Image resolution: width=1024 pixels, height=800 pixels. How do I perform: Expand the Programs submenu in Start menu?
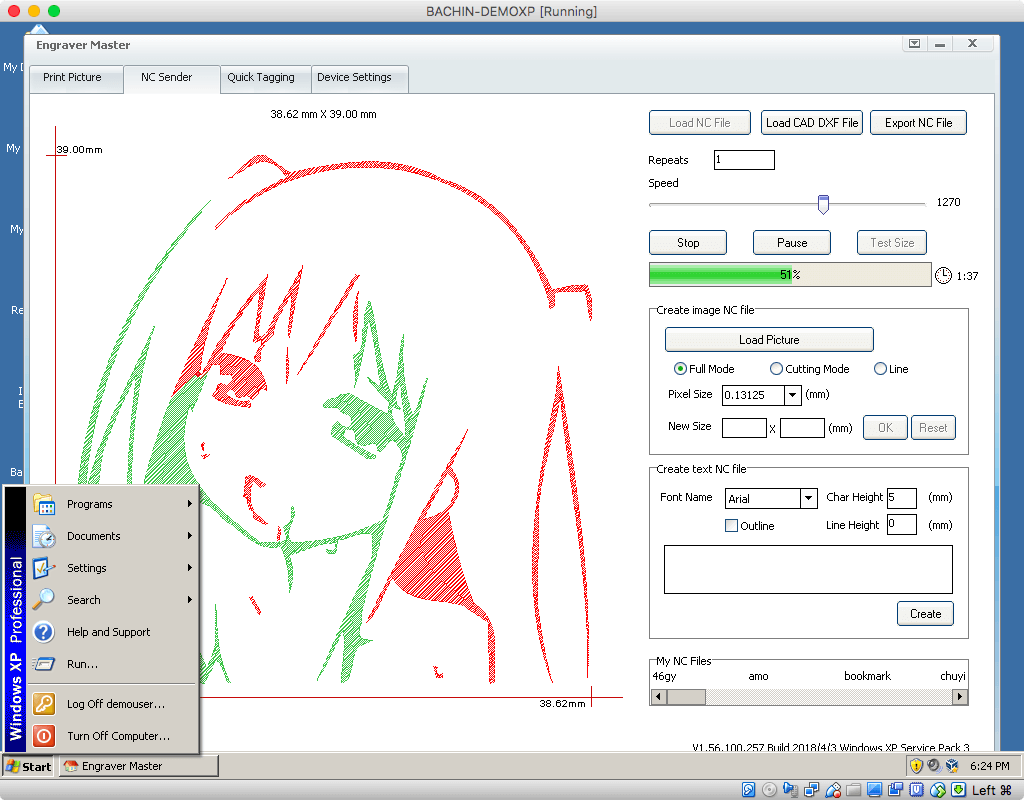[112, 504]
